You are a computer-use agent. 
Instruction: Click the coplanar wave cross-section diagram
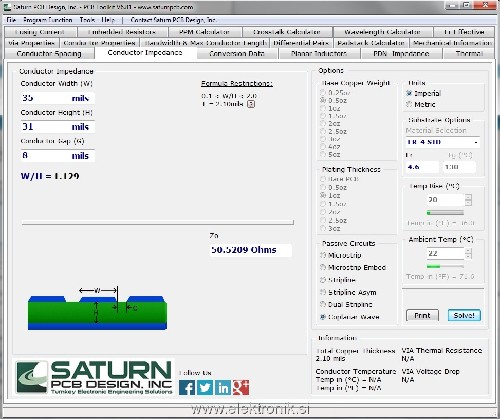coord(97,308)
